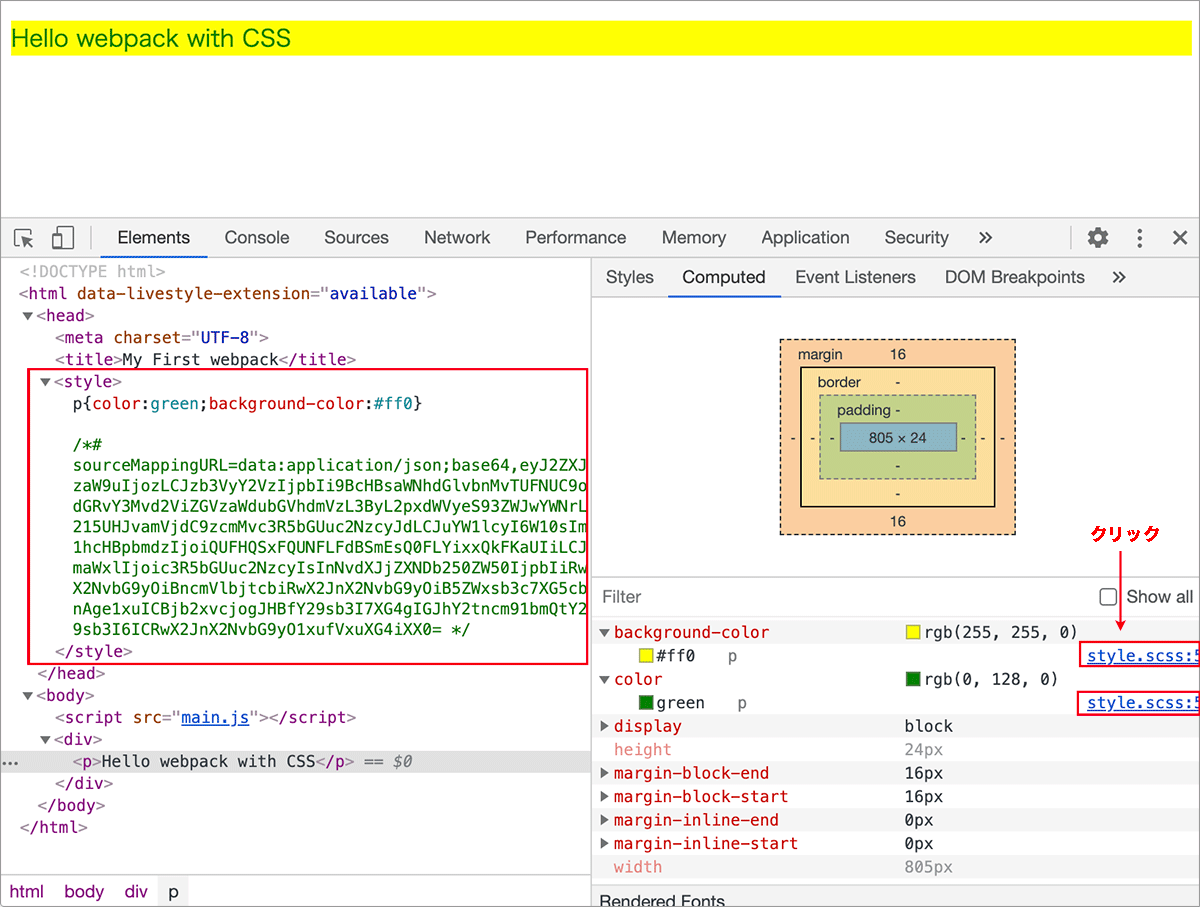Enable the Show all checkbox

pyautogui.click(x=1108, y=597)
